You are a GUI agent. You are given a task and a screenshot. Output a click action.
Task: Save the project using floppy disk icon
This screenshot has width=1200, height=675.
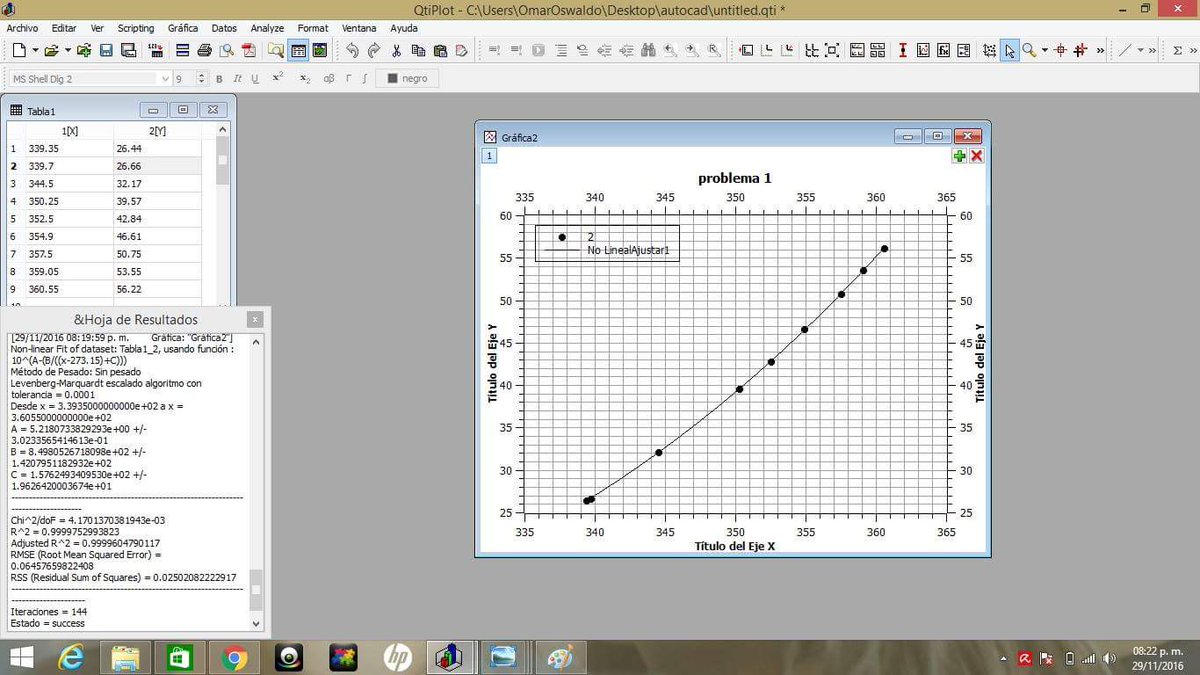(106, 50)
